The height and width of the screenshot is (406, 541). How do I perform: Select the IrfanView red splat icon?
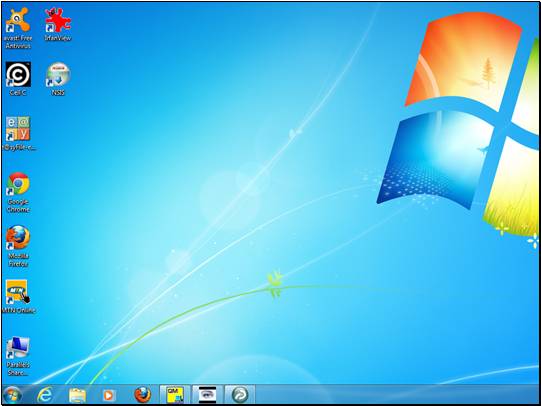58,20
